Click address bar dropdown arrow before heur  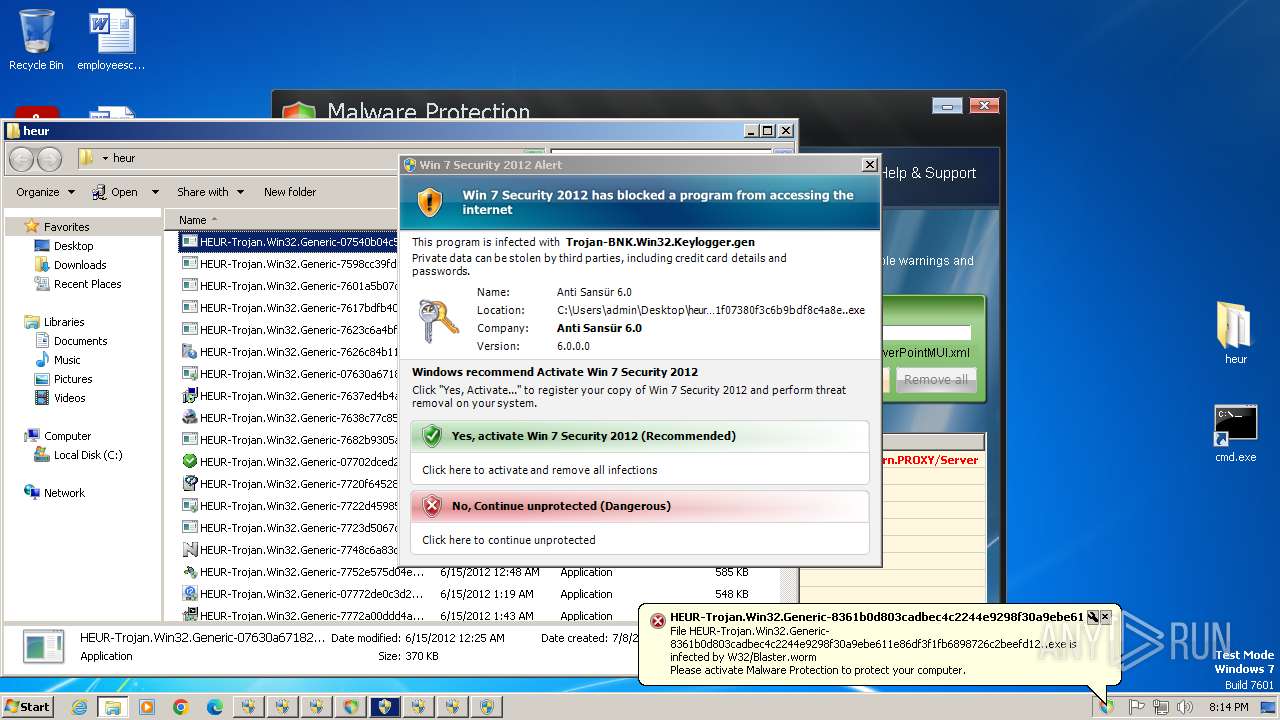click(106, 158)
